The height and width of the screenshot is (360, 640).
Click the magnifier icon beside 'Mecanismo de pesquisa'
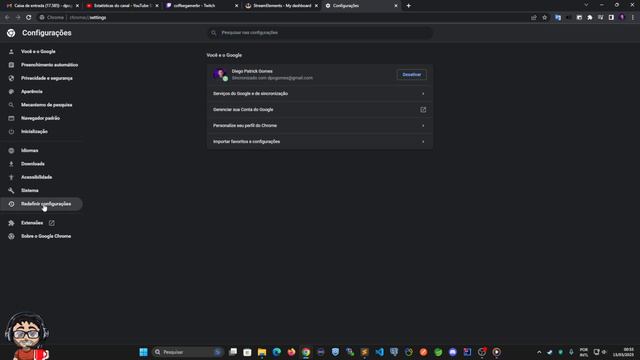click(x=11, y=105)
